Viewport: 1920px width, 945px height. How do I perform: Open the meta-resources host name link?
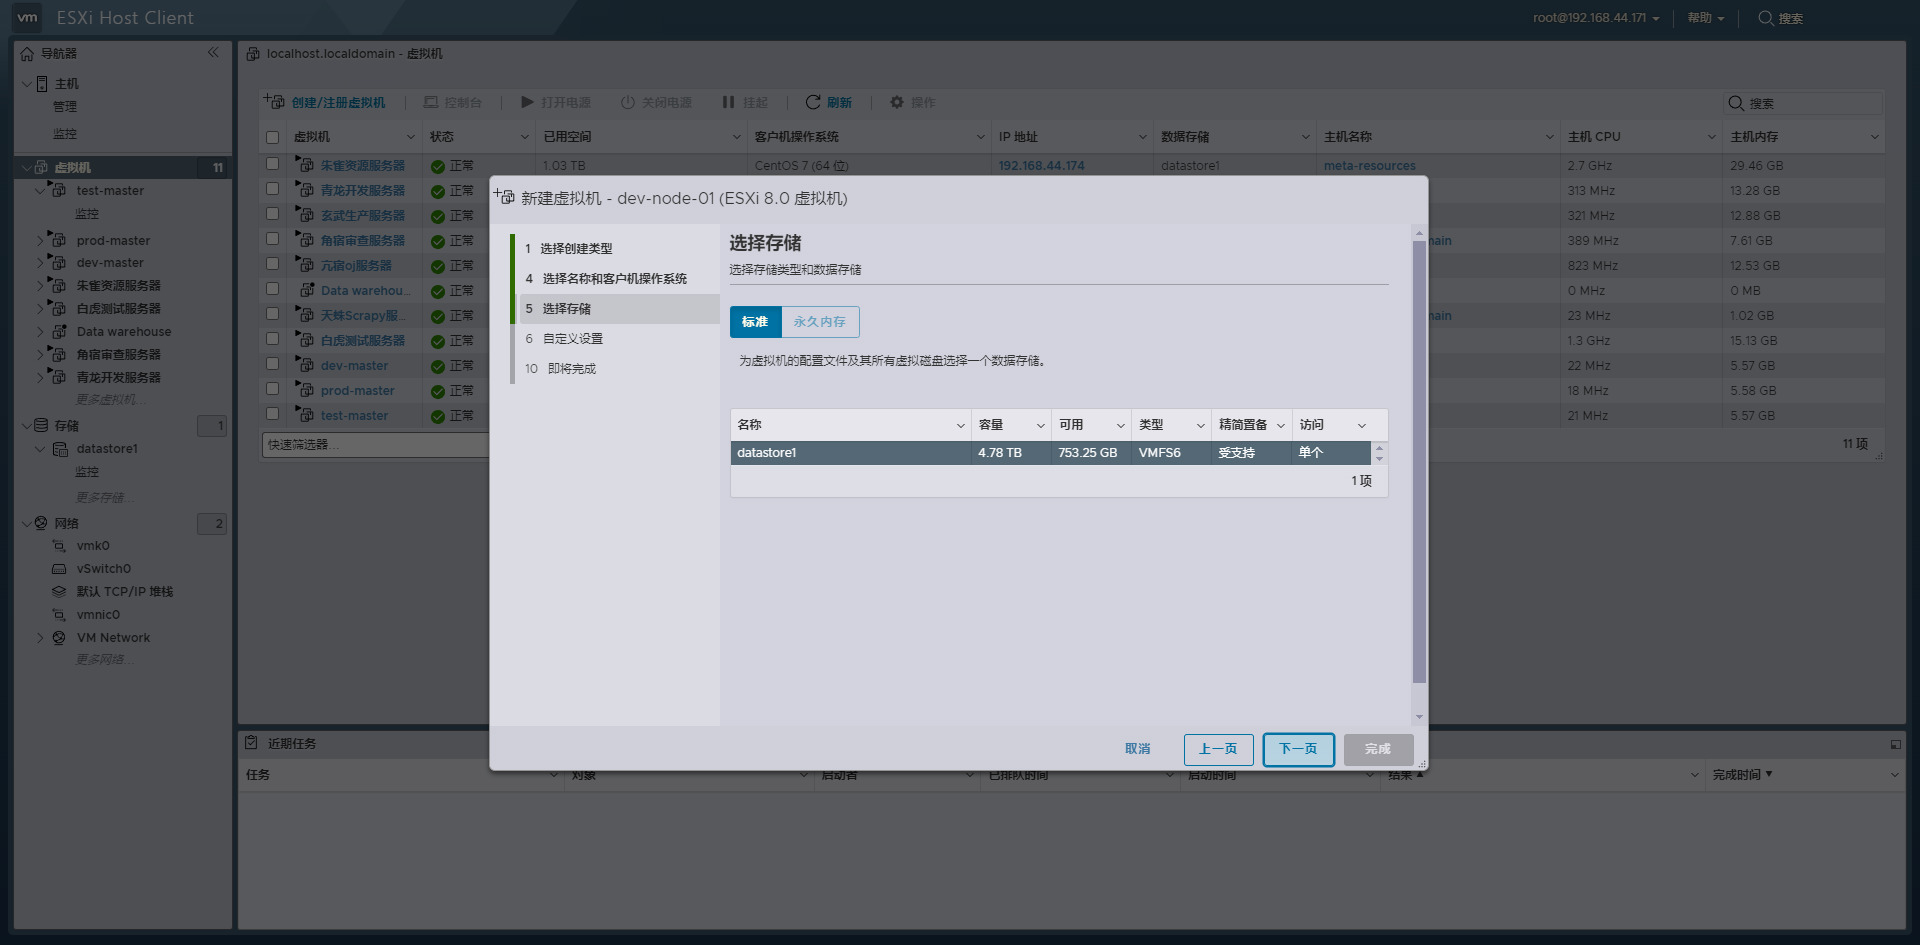tap(1369, 165)
